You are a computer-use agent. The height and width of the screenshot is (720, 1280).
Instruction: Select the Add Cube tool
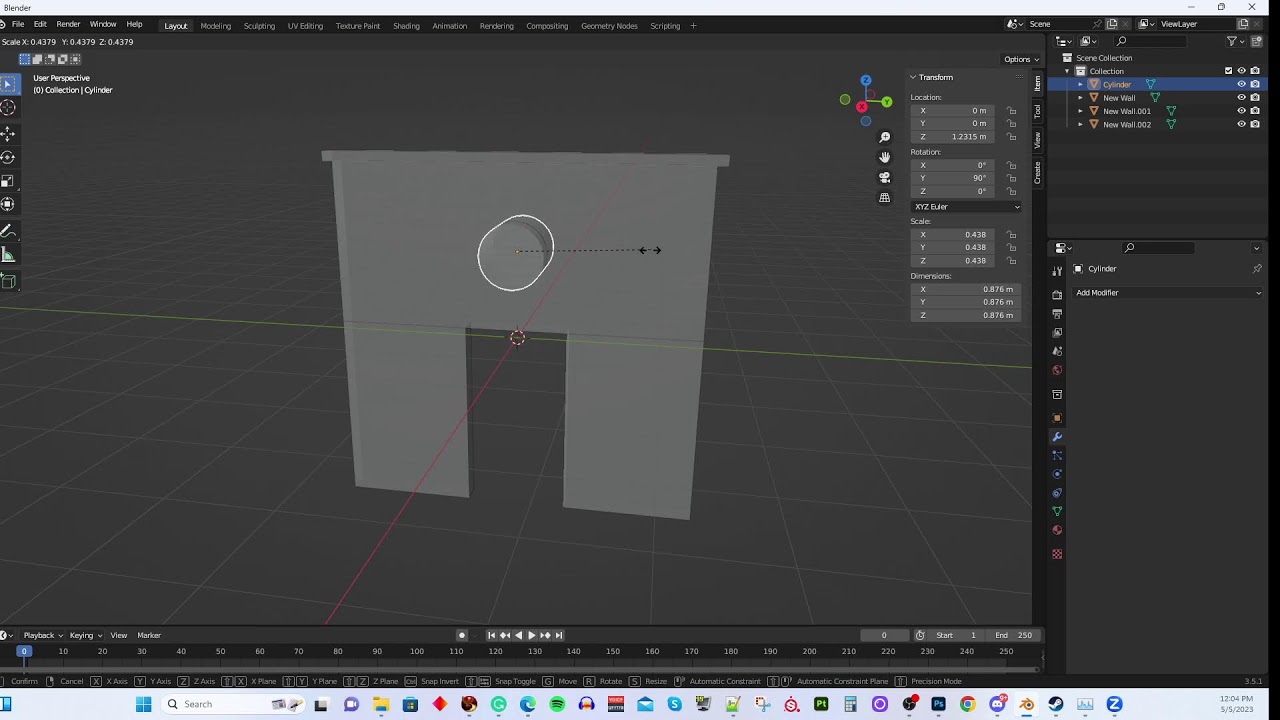coord(8,281)
